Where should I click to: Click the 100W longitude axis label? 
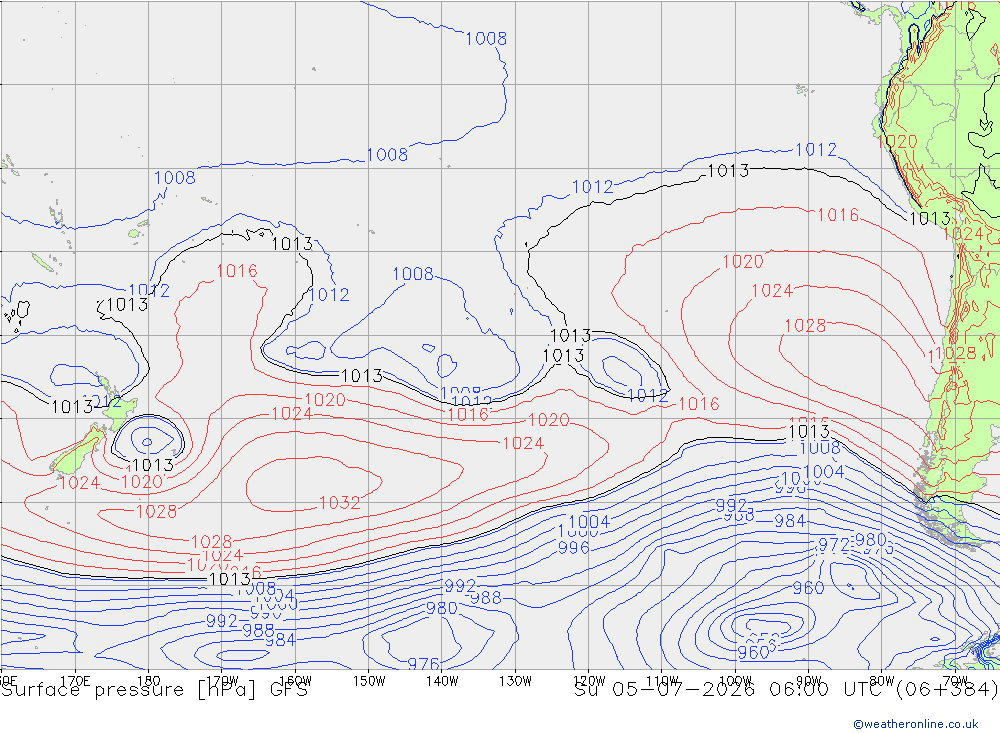pyautogui.click(x=735, y=680)
